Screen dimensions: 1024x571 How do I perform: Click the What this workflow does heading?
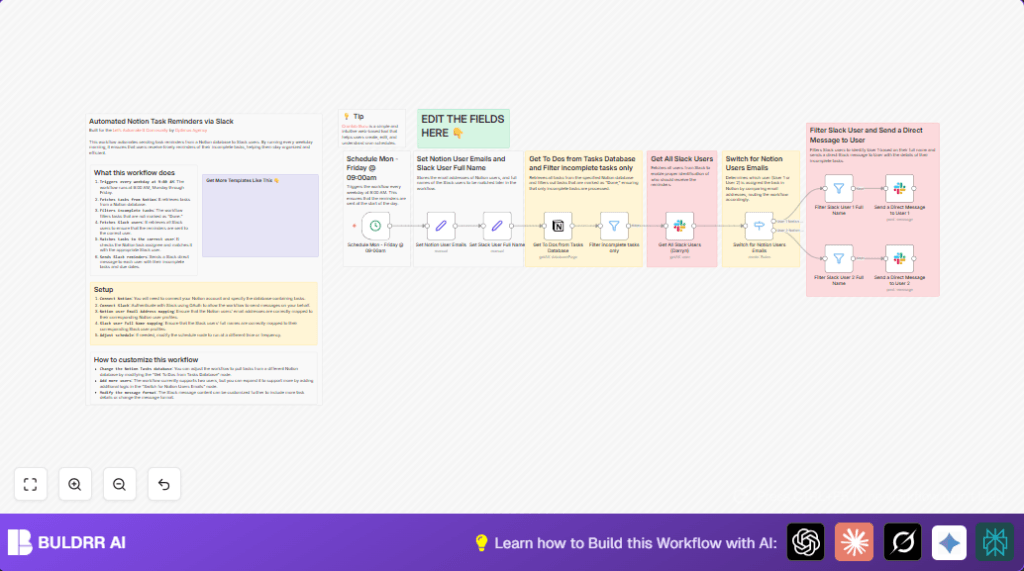coord(134,173)
